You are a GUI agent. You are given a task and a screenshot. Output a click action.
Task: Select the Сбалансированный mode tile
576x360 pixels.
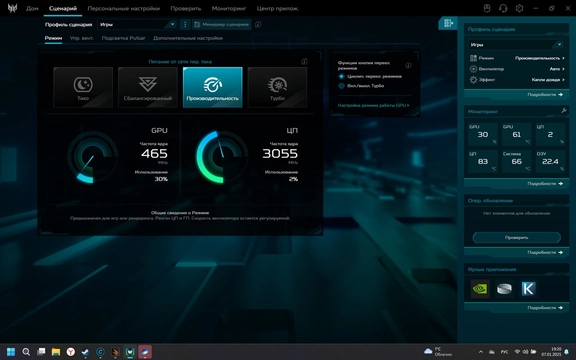click(148, 87)
